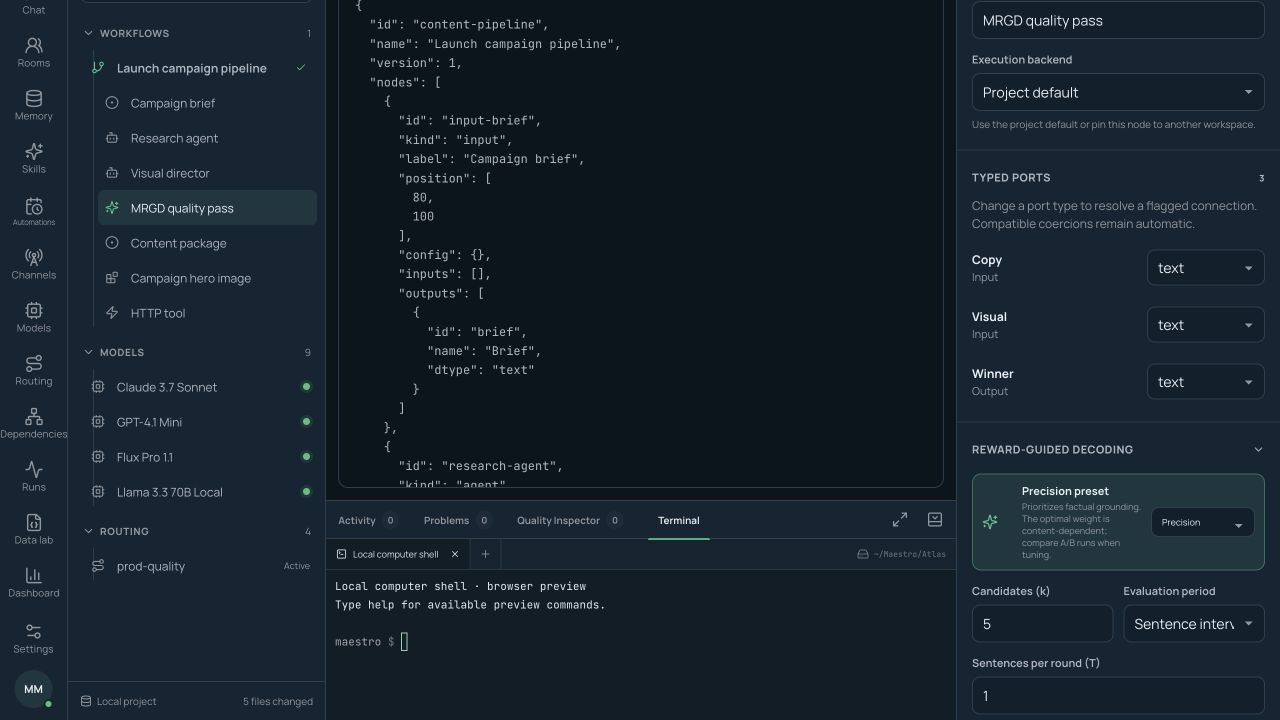Open the Data lab section
The width and height of the screenshot is (1280, 720).
(33, 529)
